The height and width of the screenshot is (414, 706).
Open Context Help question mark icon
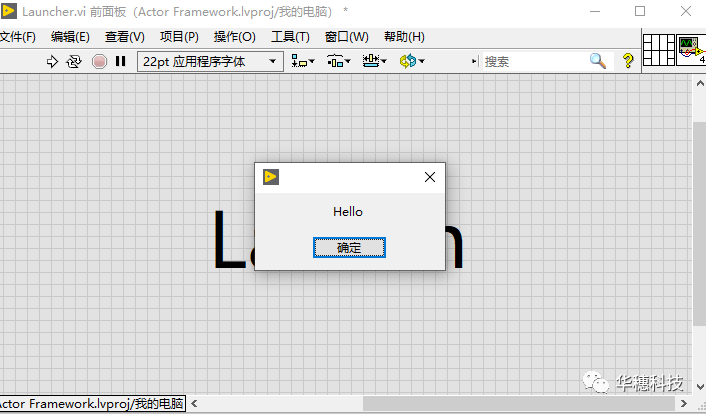tap(628, 61)
